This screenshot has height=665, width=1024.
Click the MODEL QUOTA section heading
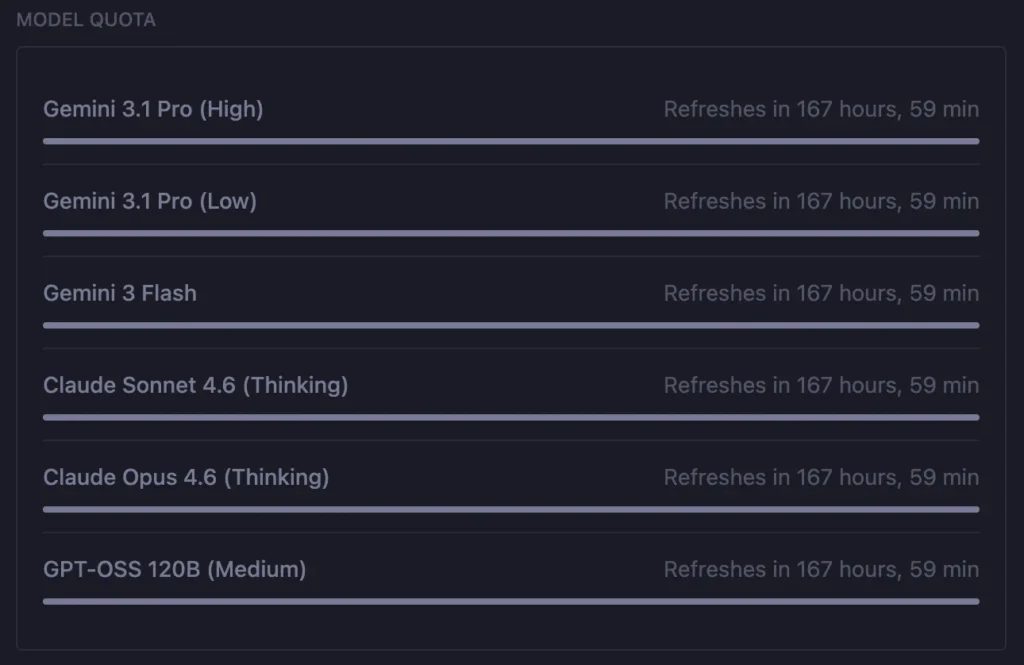[86, 20]
